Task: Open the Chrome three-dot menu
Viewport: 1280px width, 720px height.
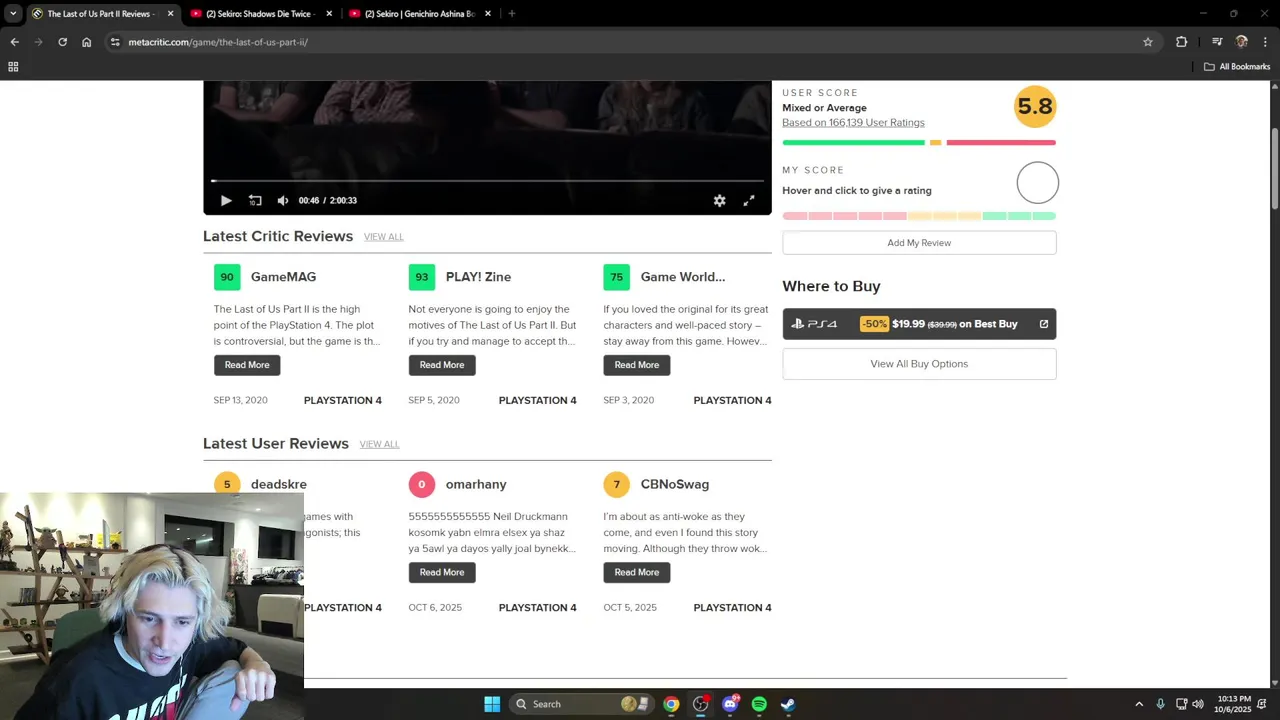Action: click(1266, 42)
